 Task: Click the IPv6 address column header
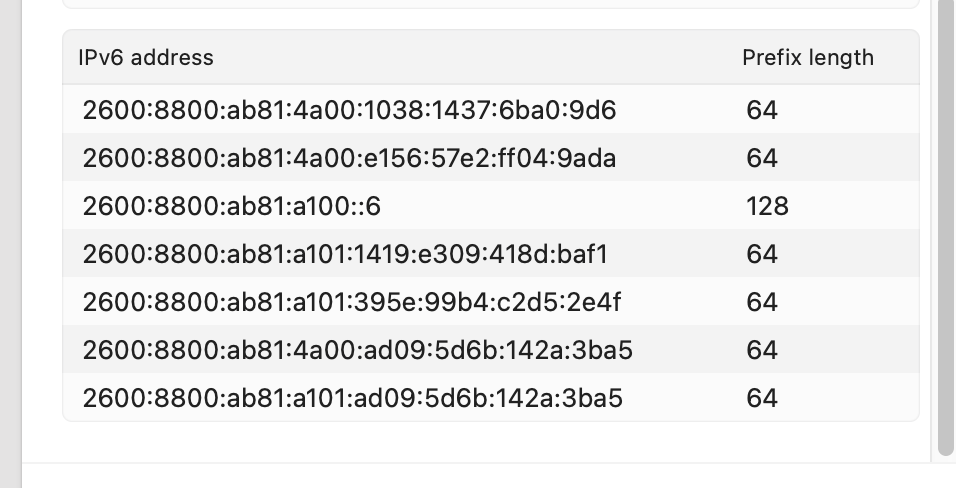point(146,58)
